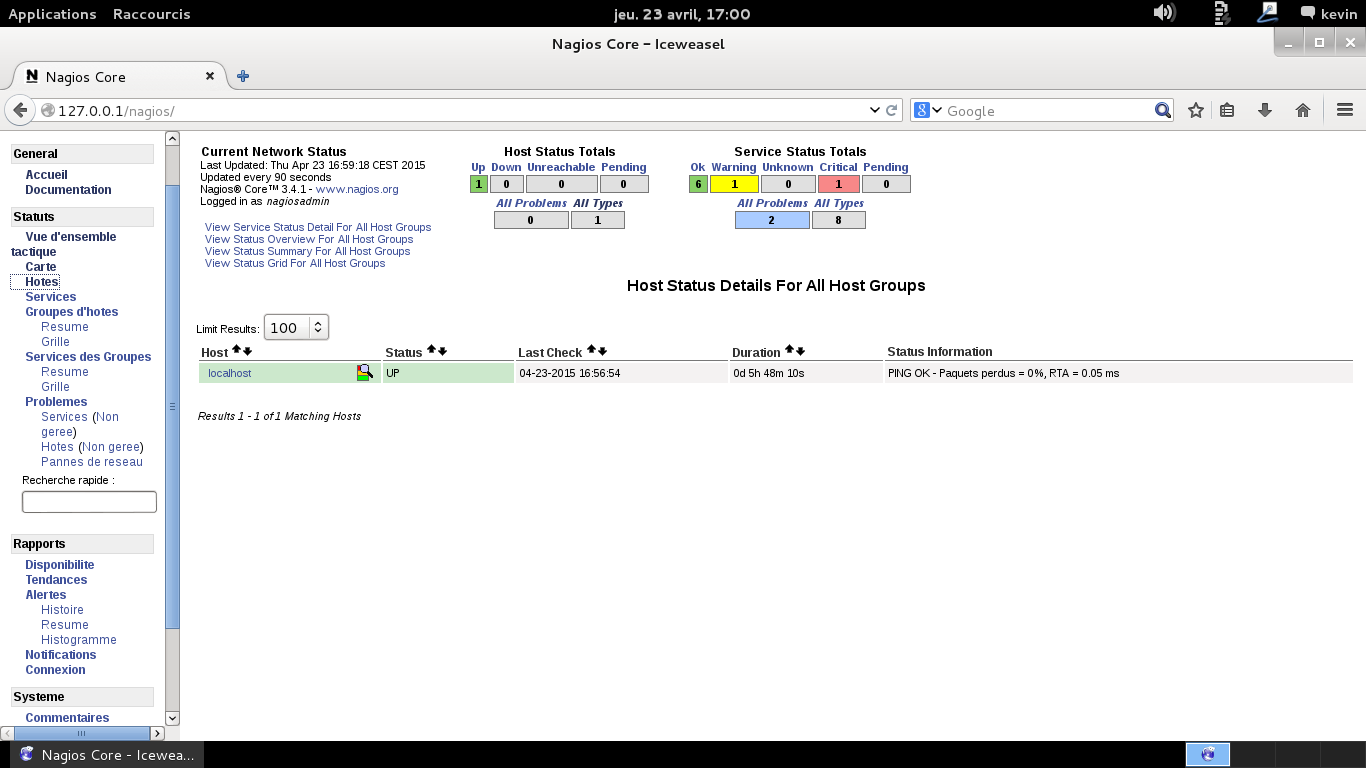Click the volume speaker icon in top panel
This screenshot has height=768, width=1366.
[x=1163, y=13]
